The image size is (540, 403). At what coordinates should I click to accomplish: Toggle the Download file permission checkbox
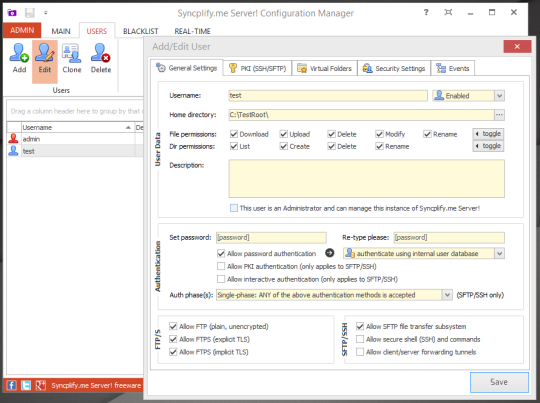click(234, 134)
